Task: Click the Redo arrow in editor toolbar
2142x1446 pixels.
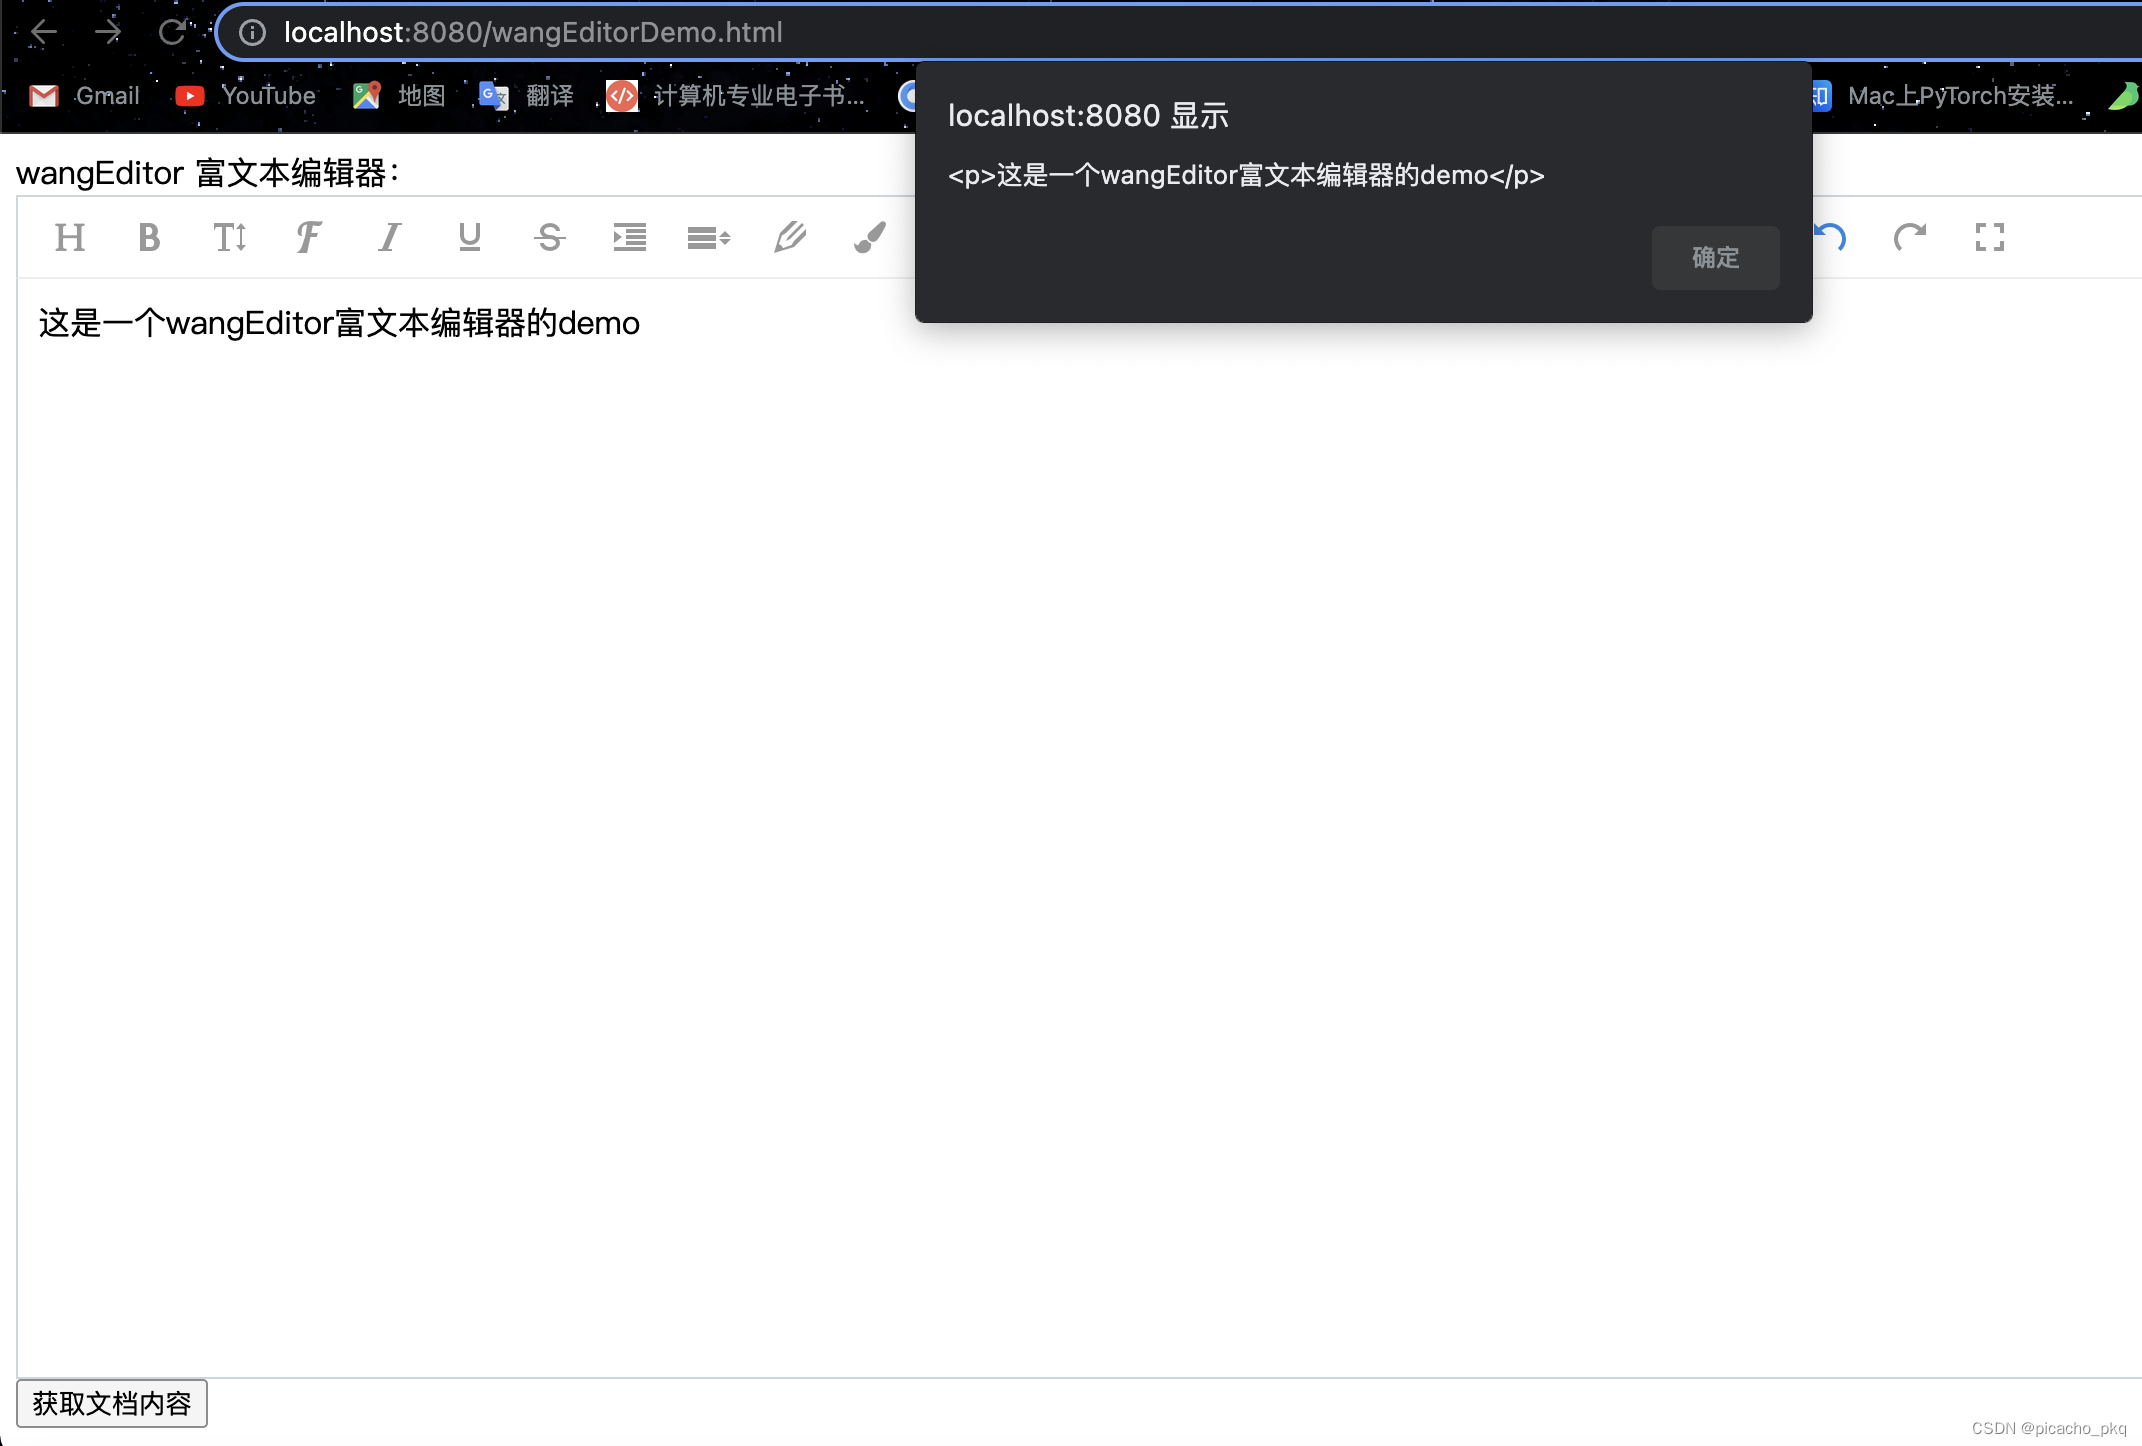Action: point(1910,238)
